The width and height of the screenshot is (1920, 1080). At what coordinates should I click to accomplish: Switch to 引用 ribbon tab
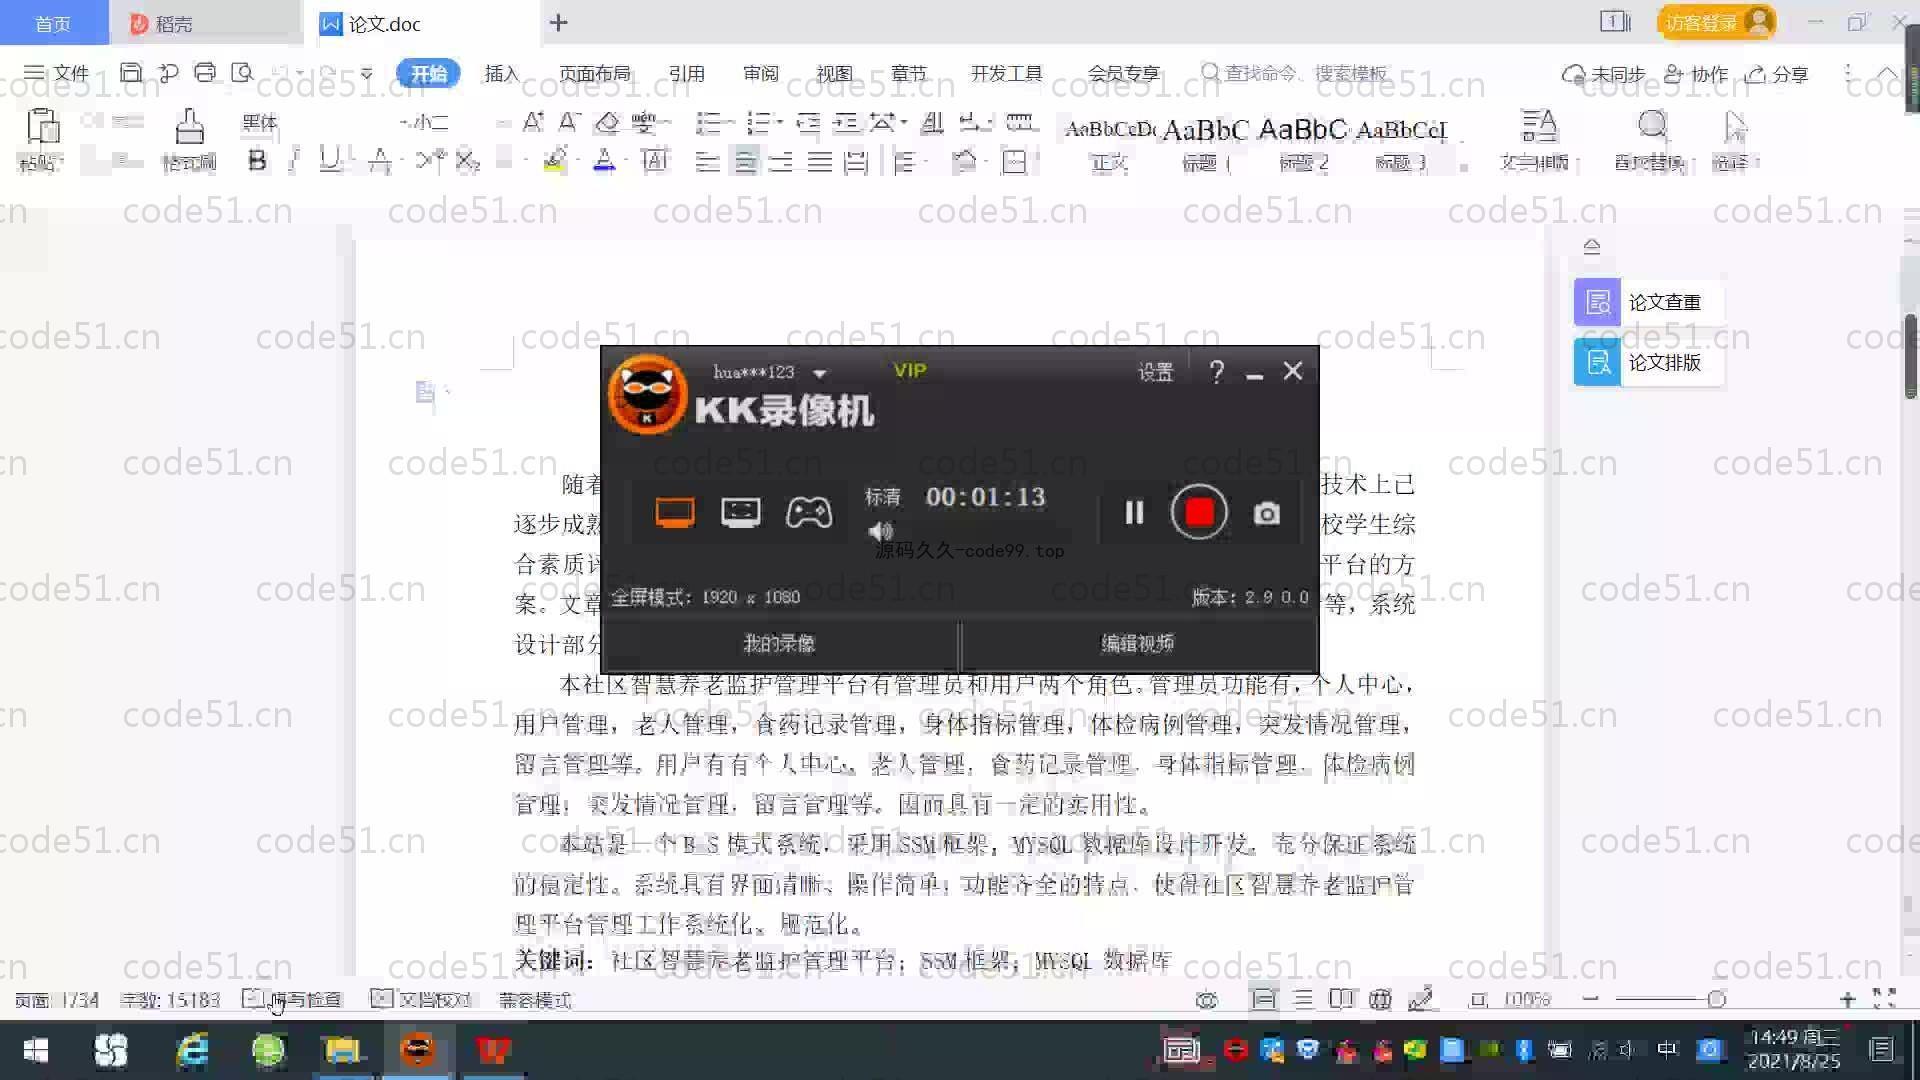pos(687,73)
